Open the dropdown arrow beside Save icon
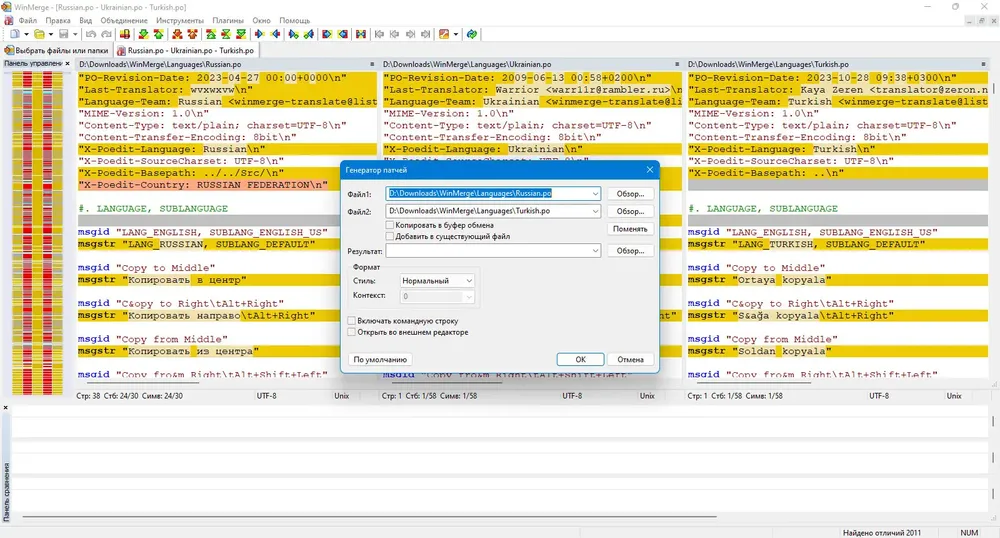The width and height of the screenshot is (1000, 538). point(75,34)
